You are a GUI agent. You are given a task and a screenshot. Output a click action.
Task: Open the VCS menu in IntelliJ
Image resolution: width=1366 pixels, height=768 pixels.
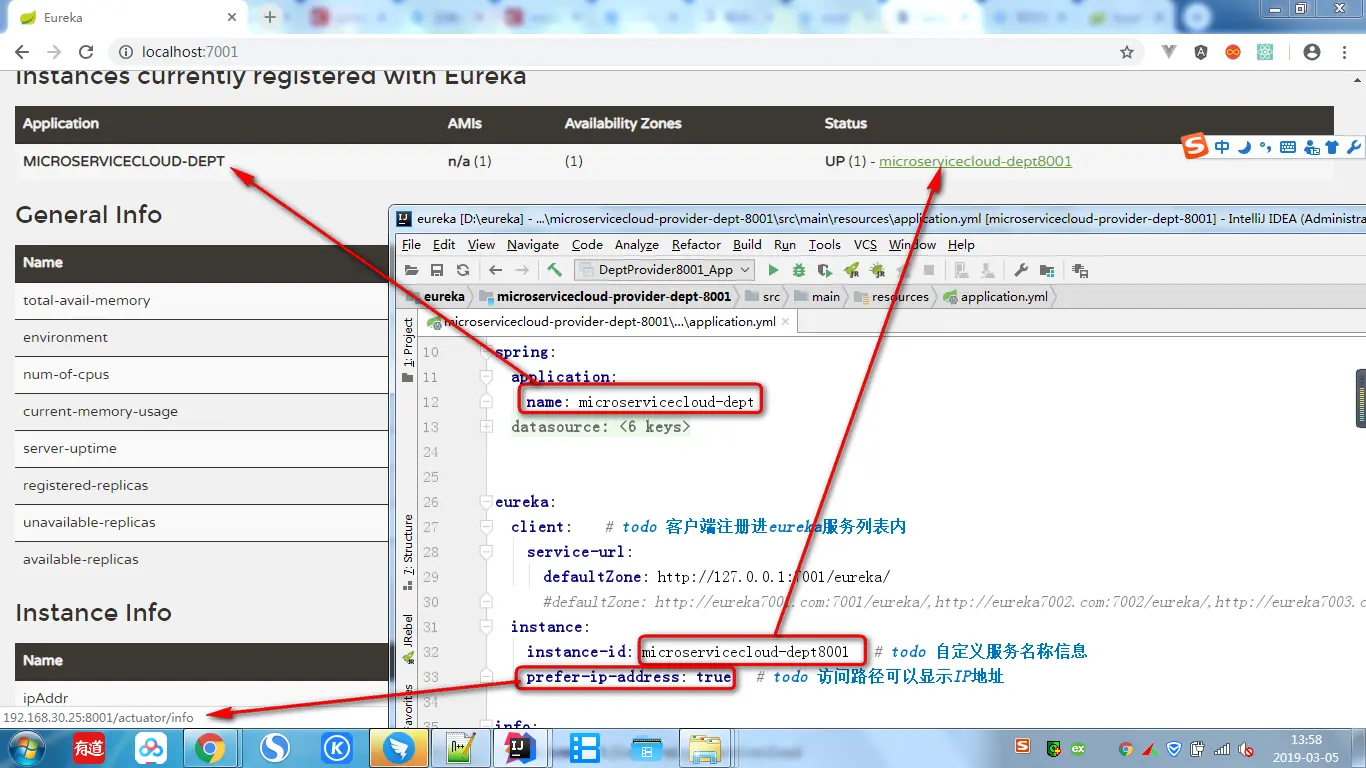tap(865, 245)
